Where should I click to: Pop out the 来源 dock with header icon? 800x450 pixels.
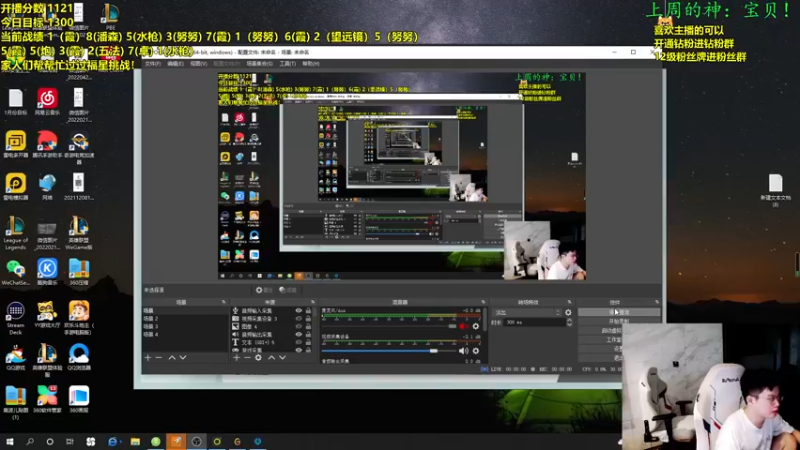click(x=313, y=302)
